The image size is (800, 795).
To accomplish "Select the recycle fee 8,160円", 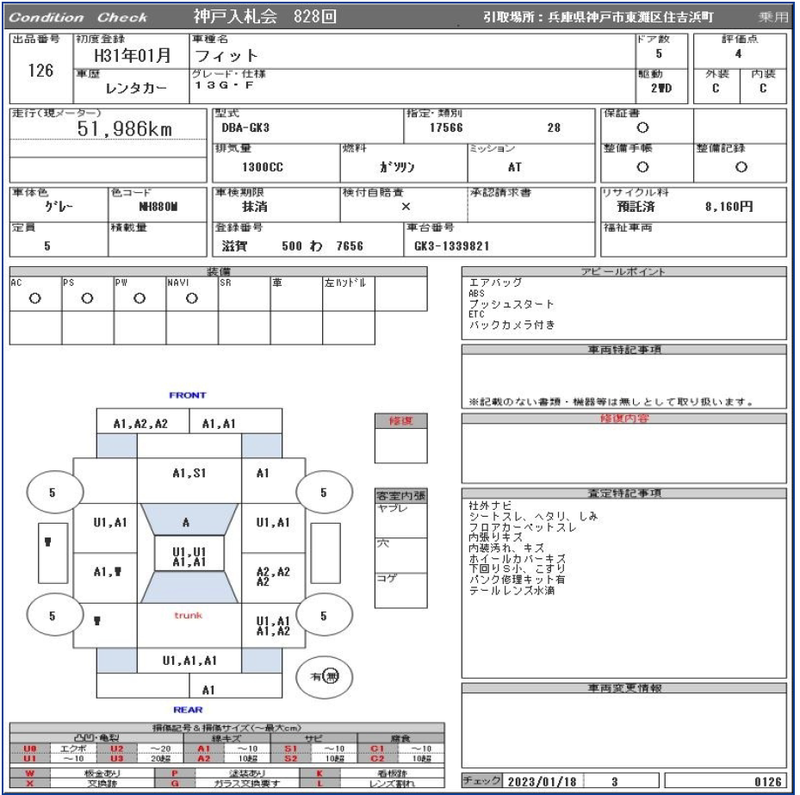I will pyautogui.click(x=729, y=207).
